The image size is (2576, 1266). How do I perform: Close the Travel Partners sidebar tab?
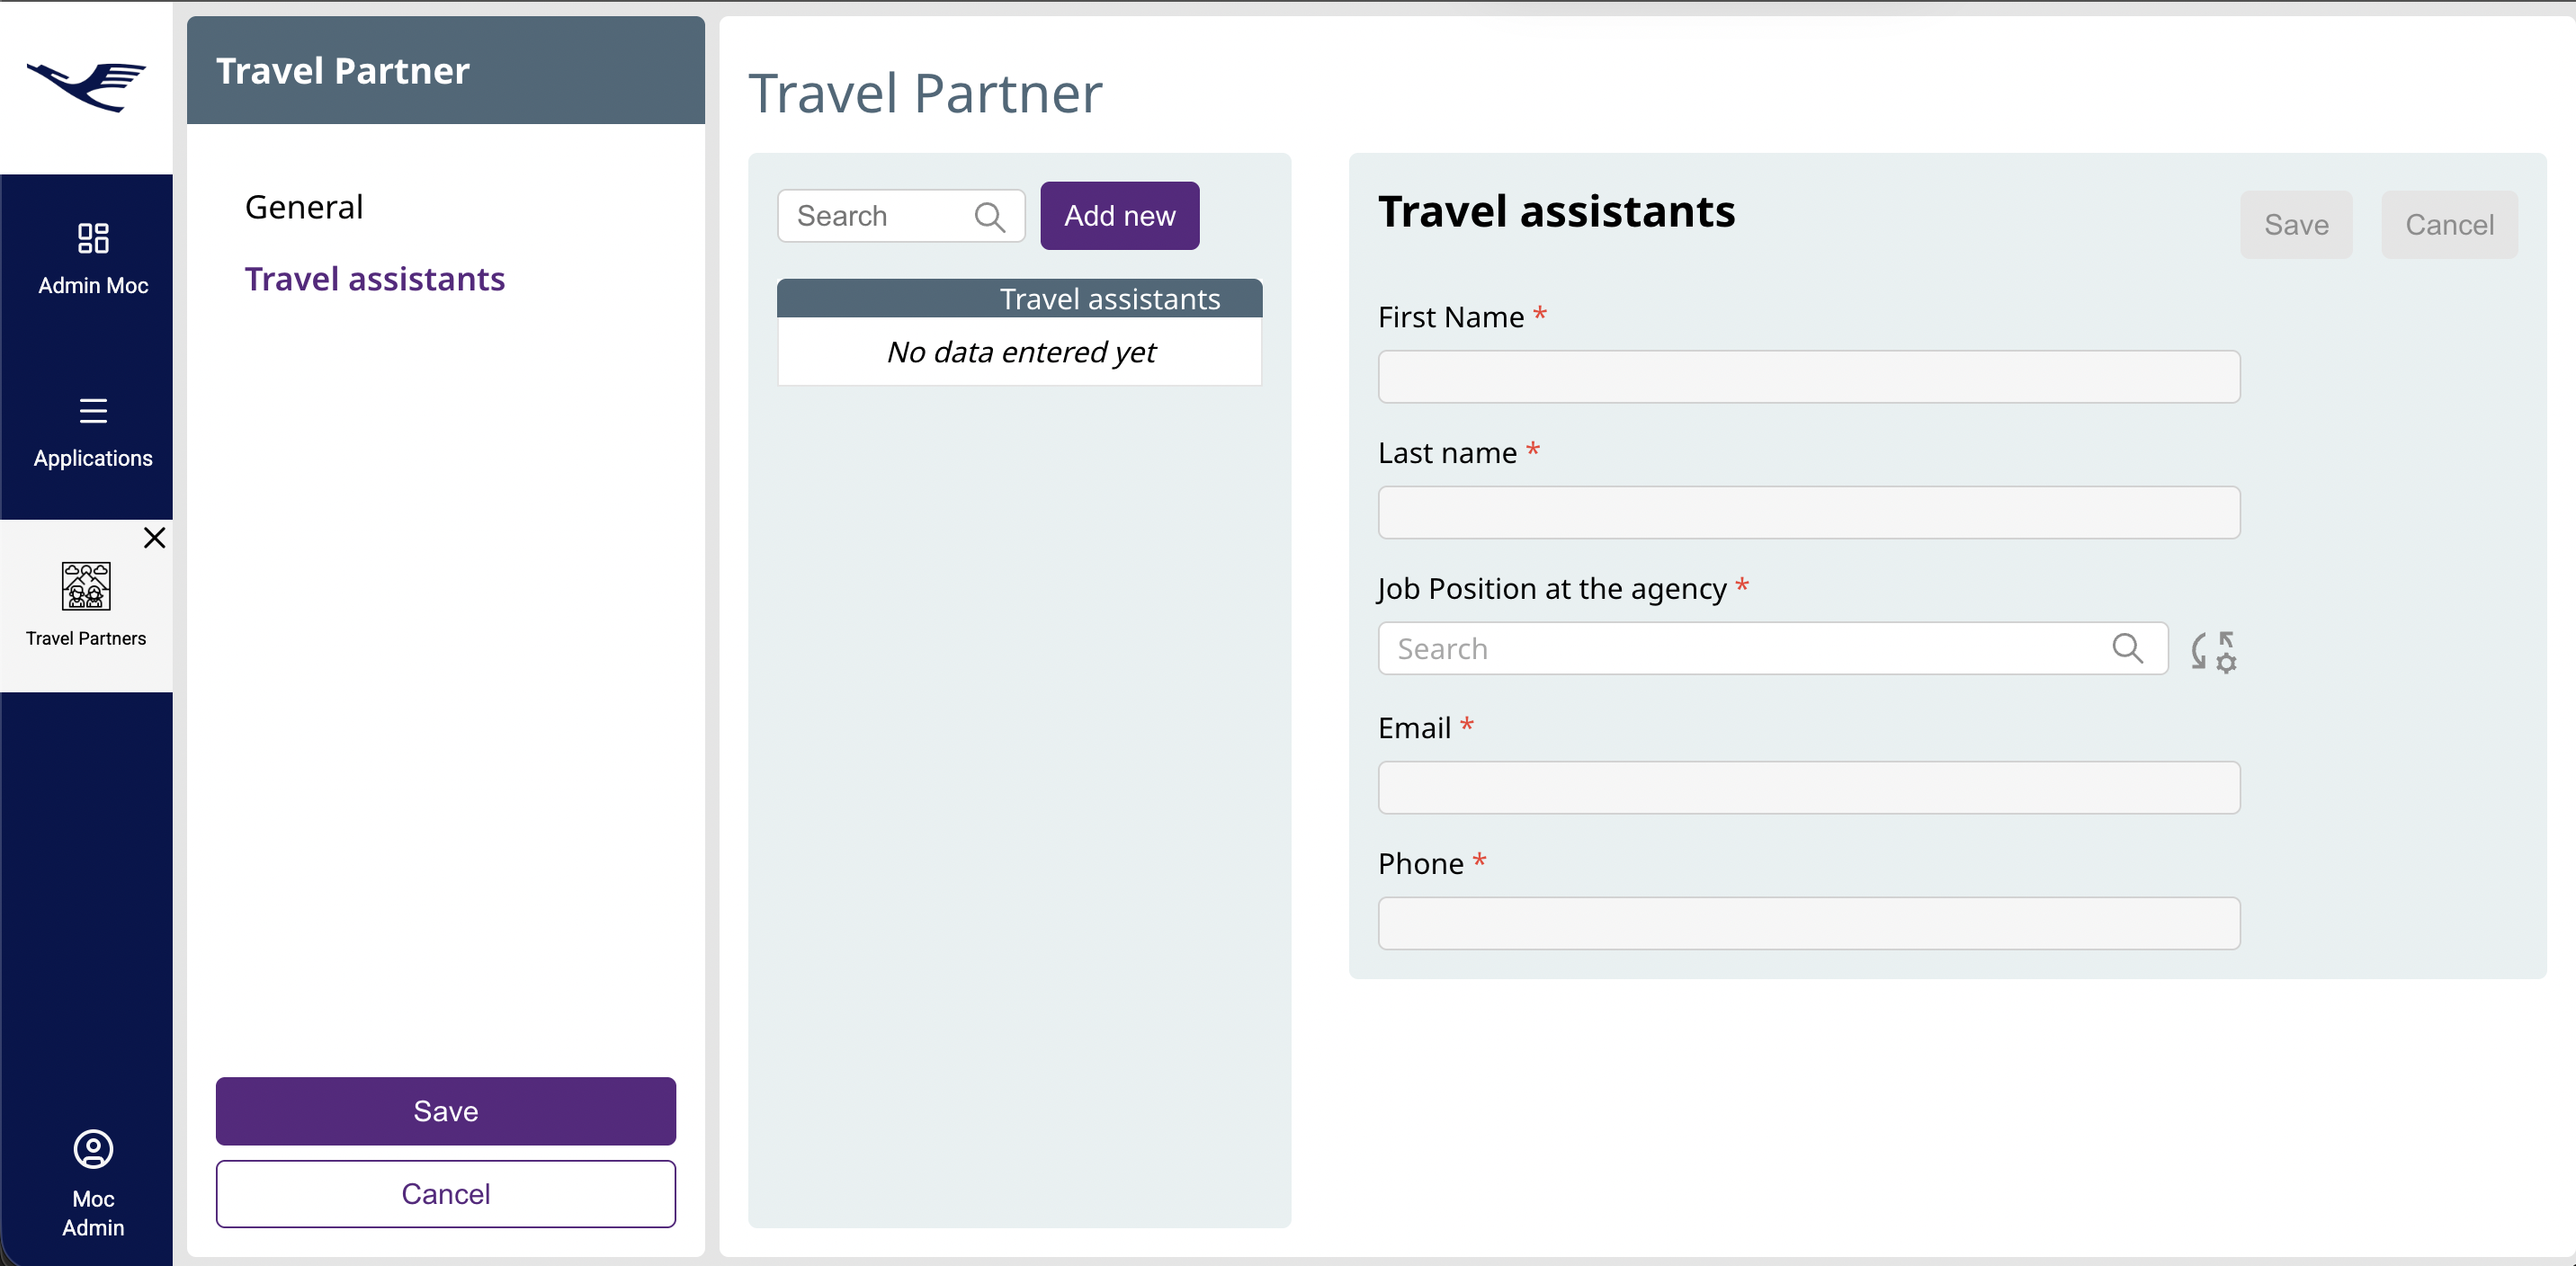coord(154,538)
